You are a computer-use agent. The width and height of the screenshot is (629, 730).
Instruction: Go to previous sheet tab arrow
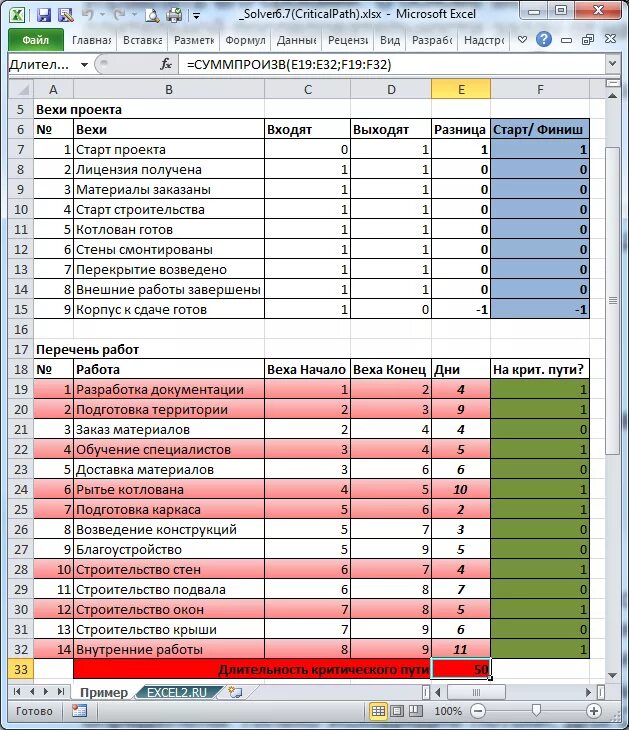32,692
